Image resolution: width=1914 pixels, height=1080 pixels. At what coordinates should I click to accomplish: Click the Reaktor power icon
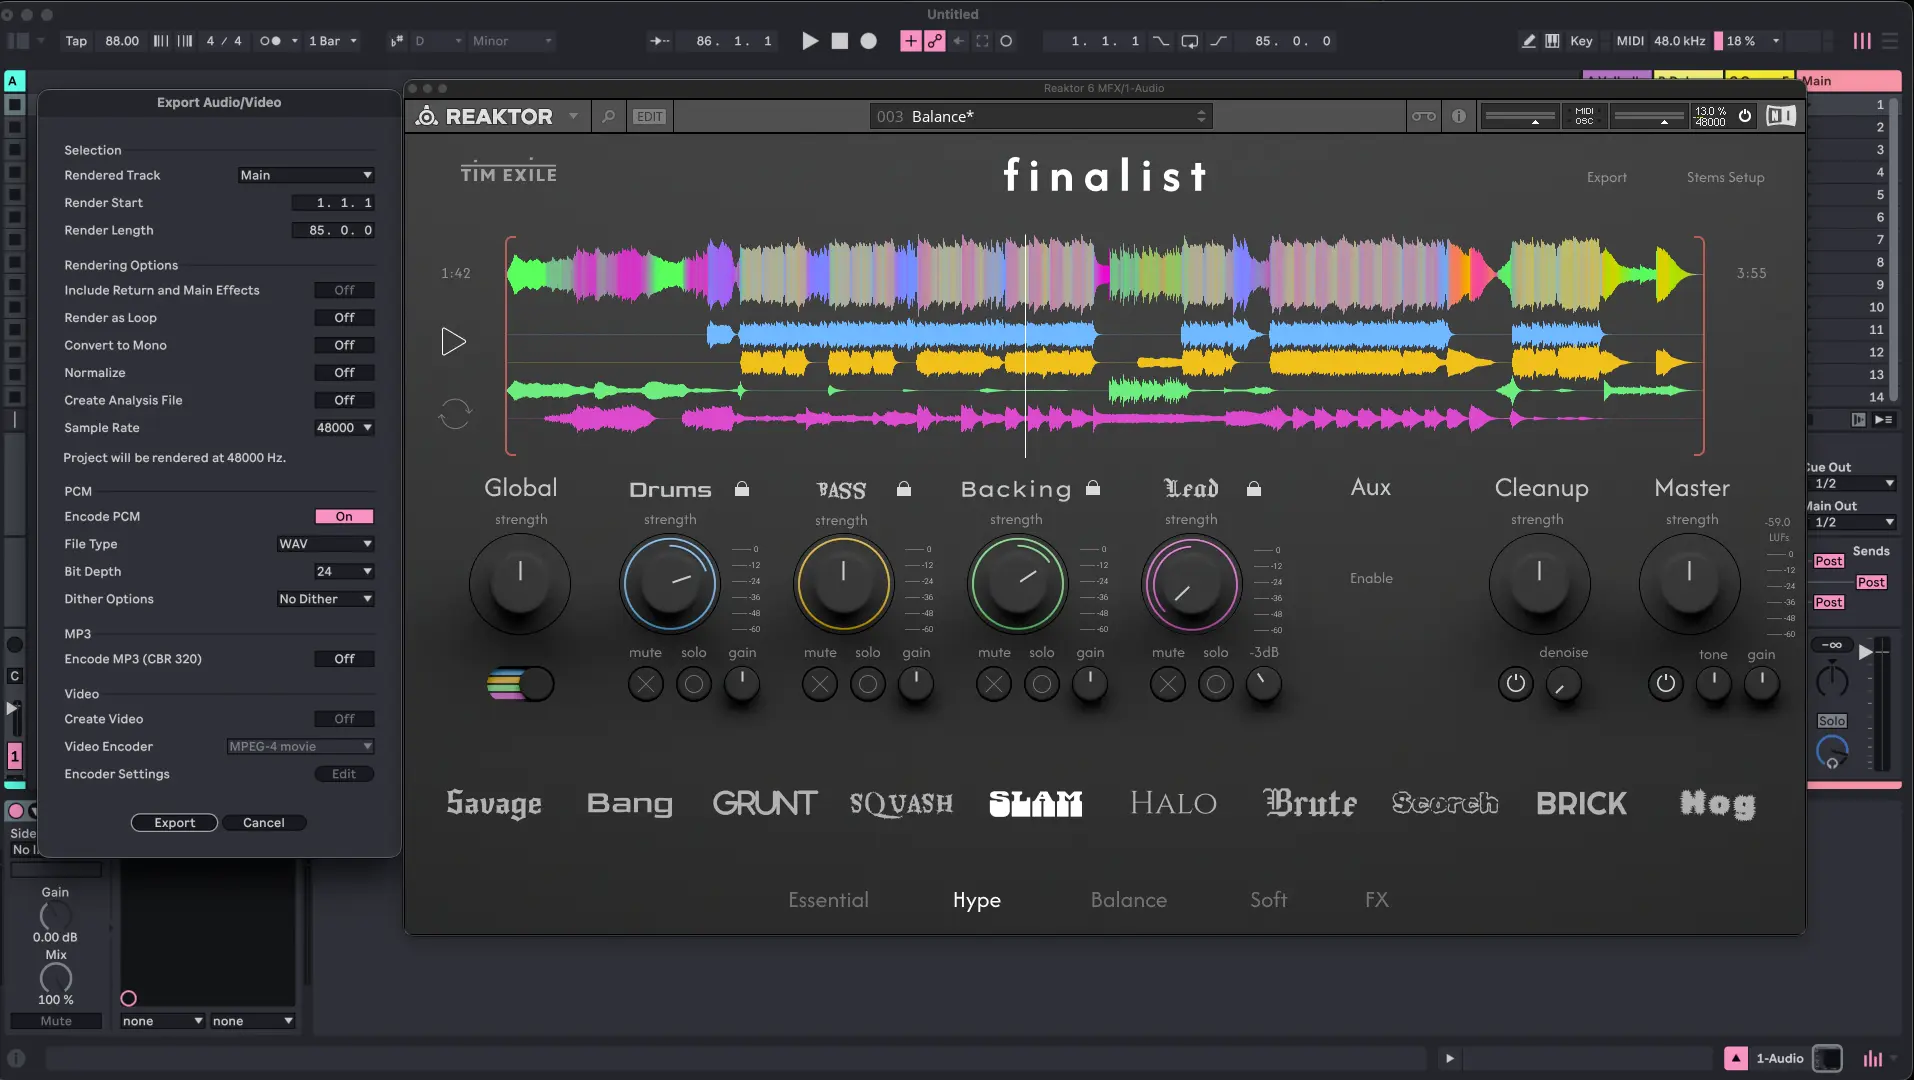1745,116
